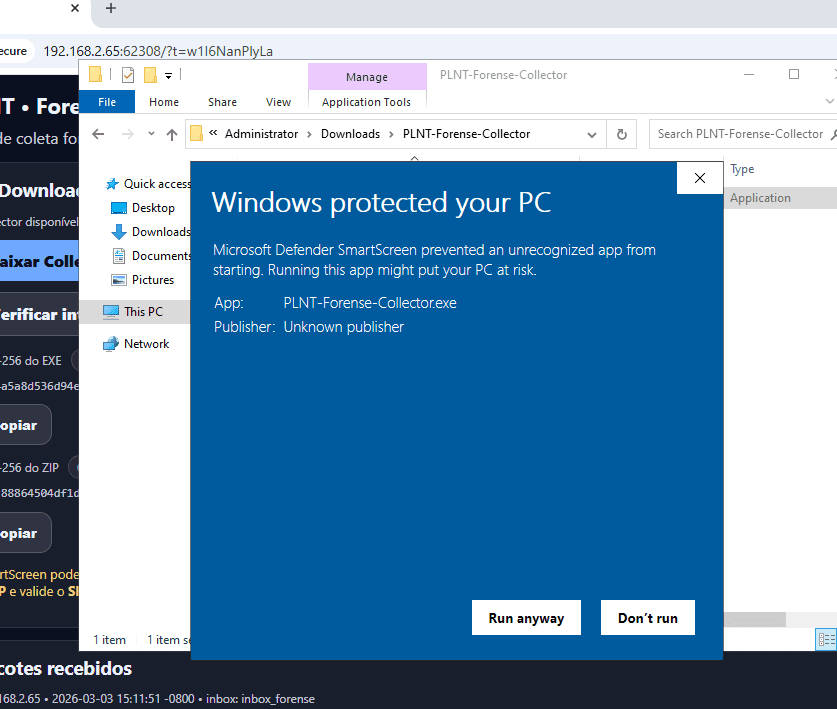Open the View ribbon tab

[278, 102]
